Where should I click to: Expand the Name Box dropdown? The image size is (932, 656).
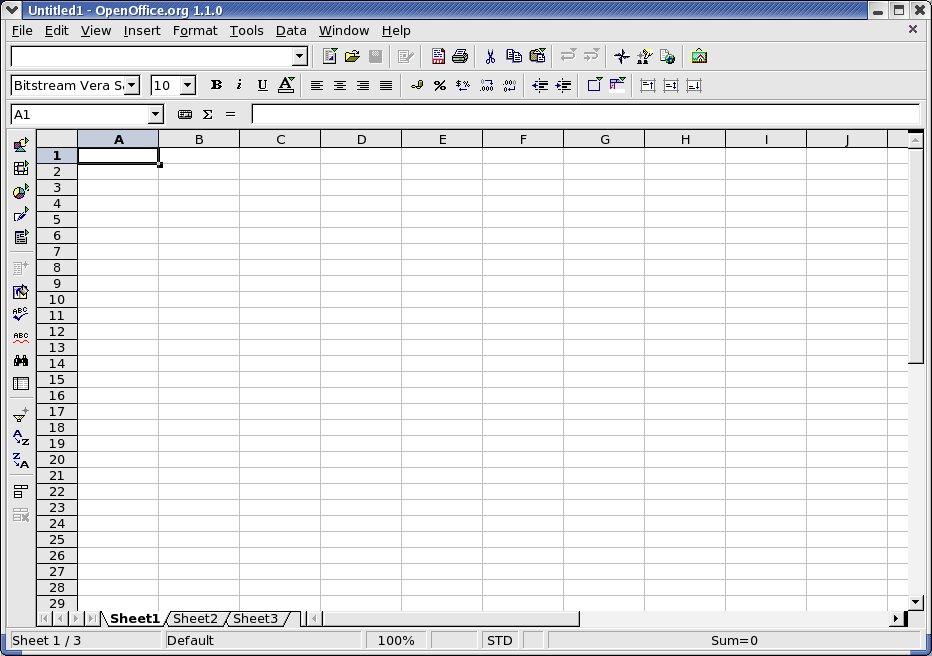[155, 114]
